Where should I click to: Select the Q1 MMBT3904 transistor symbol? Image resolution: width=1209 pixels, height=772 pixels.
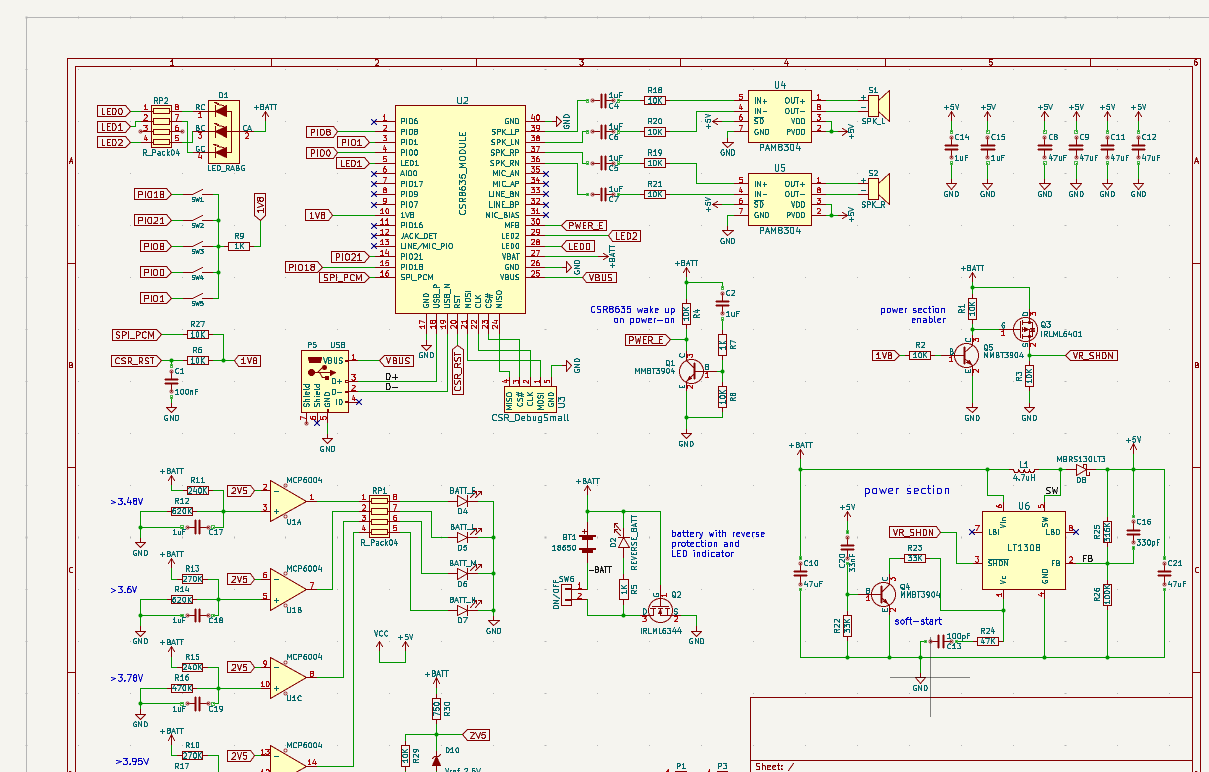pos(691,370)
